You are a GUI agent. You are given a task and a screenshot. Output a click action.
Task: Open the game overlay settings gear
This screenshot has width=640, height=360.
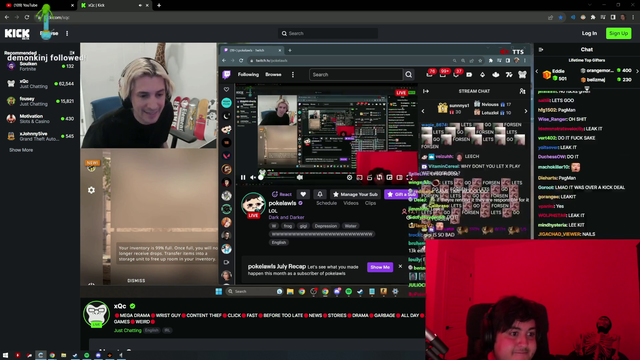[91, 190]
